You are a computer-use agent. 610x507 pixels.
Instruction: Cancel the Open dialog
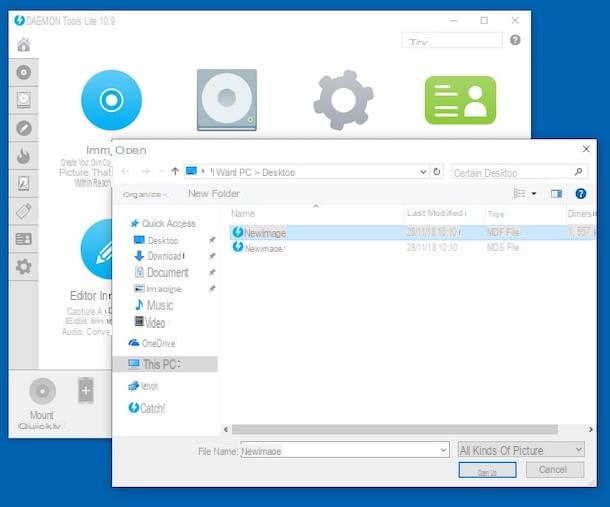[x=555, y=470]
